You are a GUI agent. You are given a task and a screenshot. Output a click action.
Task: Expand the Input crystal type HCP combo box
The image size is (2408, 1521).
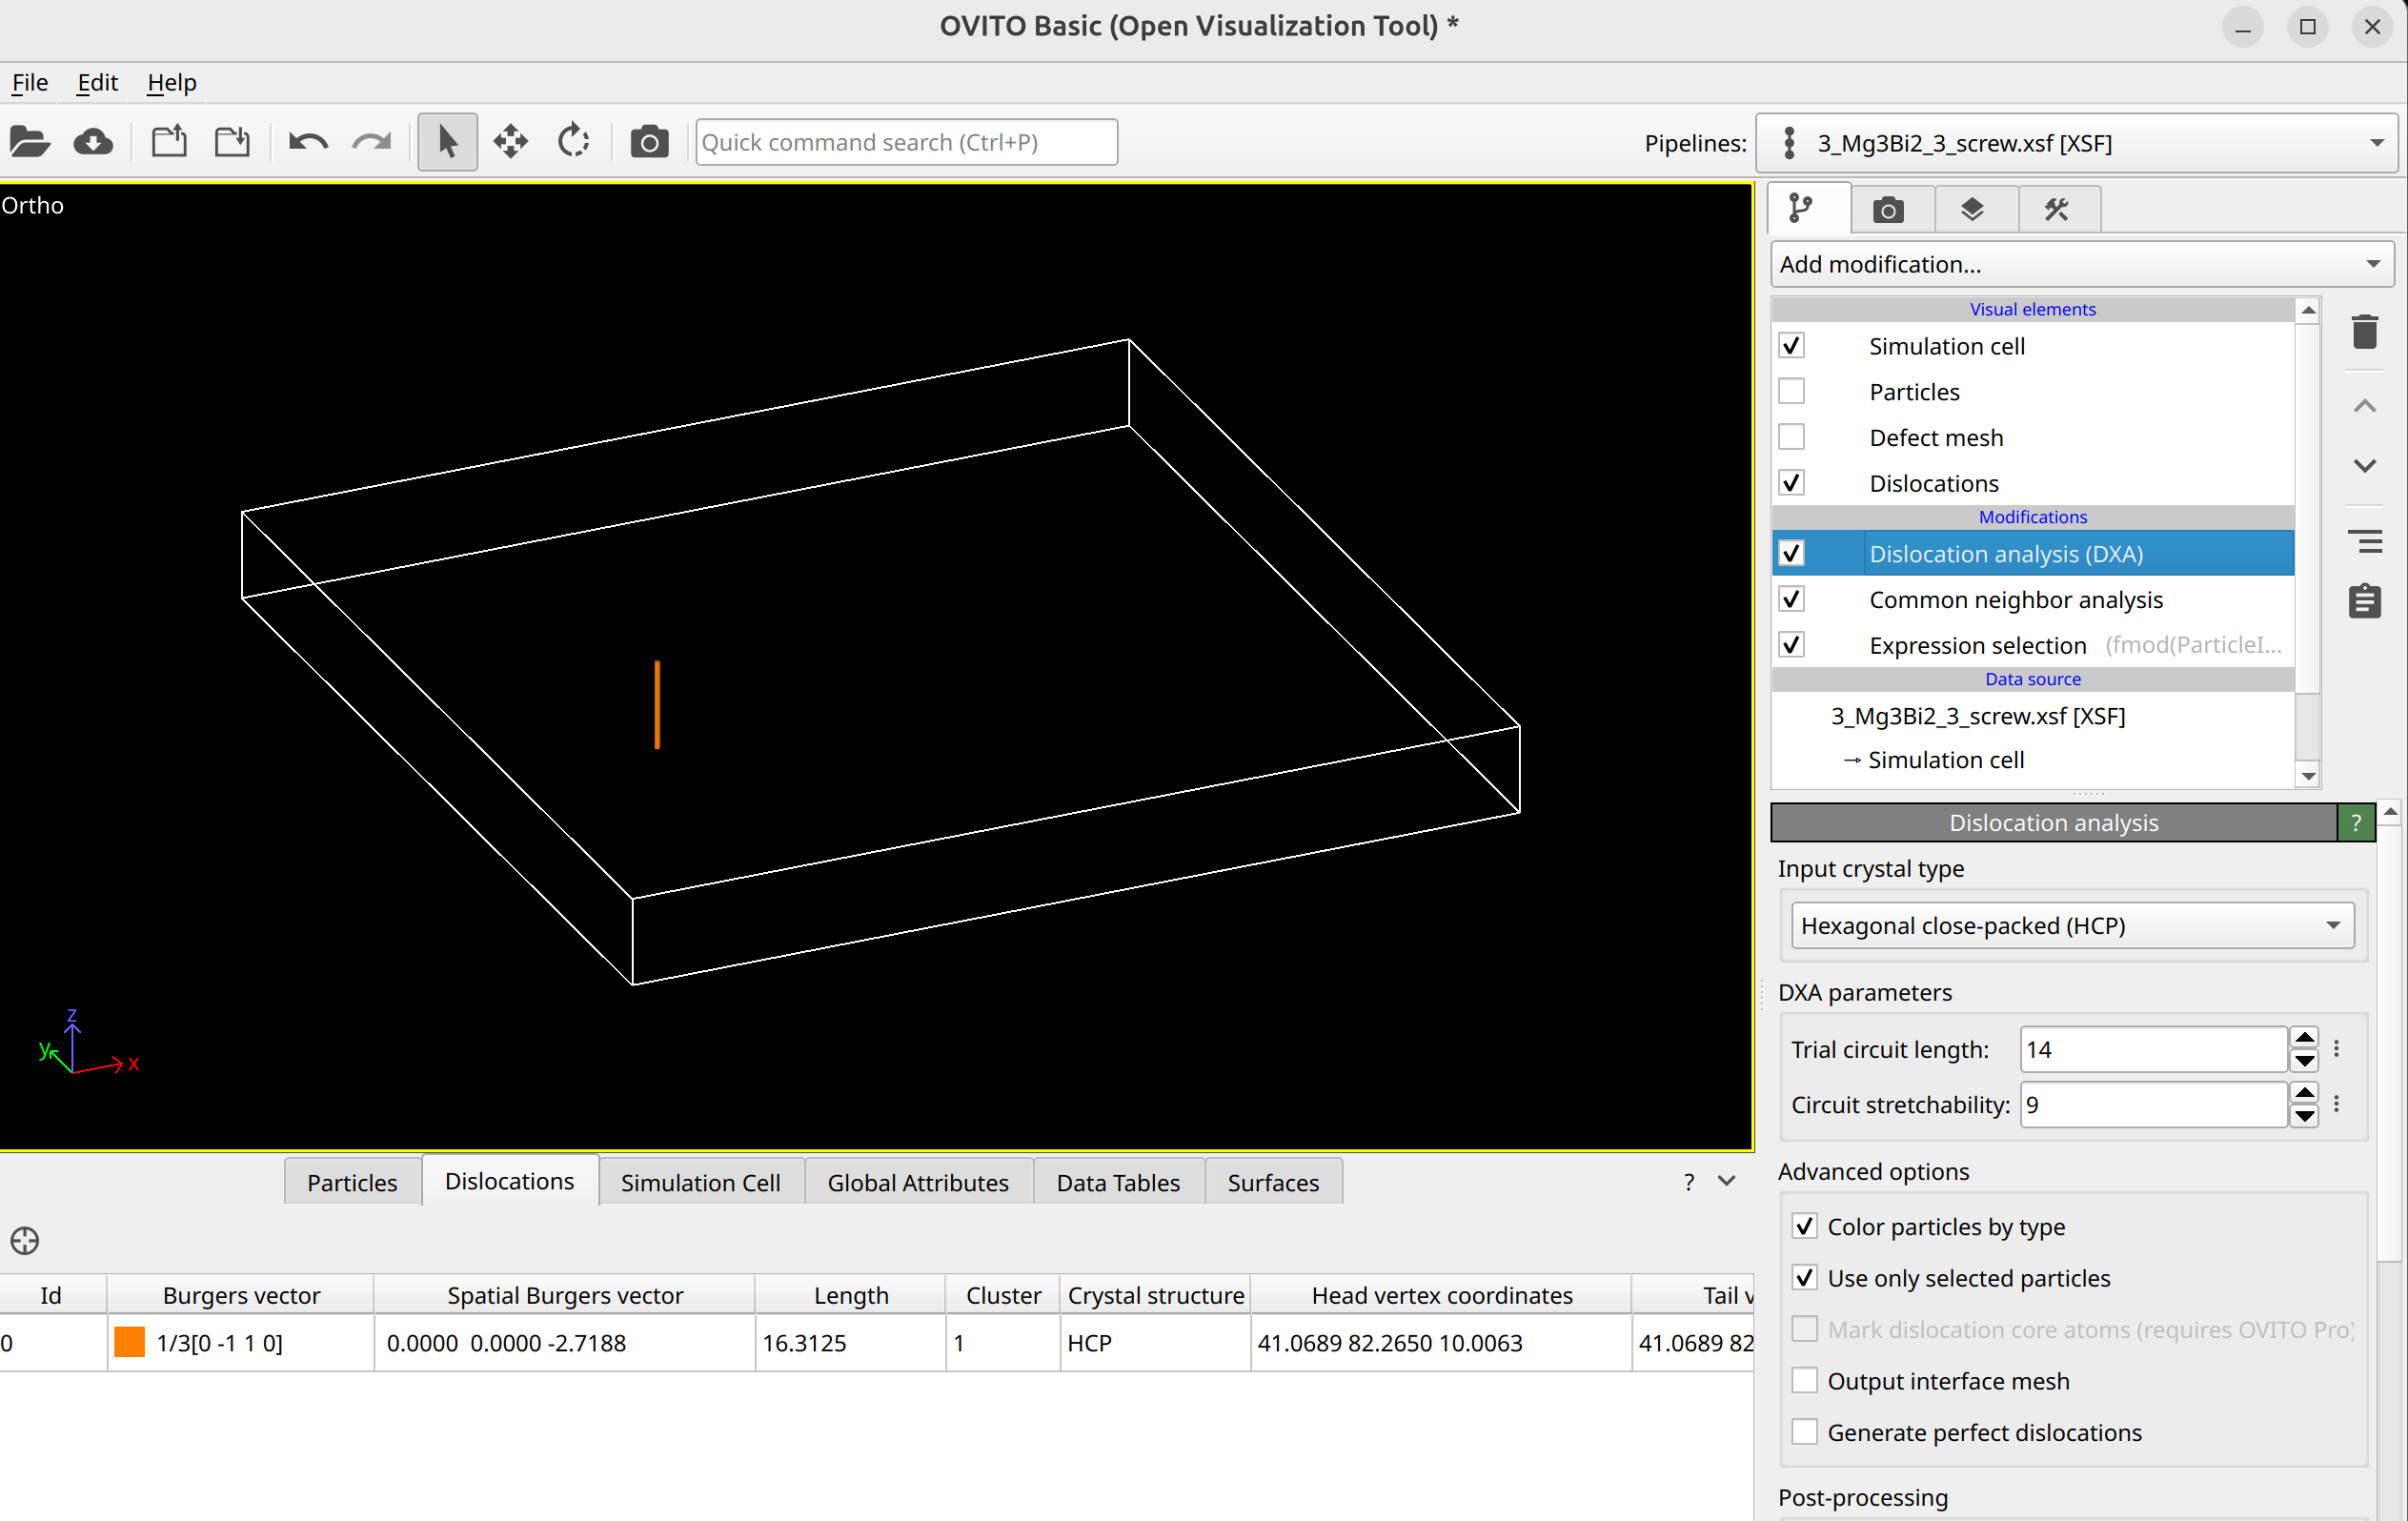click(2072, 925)
